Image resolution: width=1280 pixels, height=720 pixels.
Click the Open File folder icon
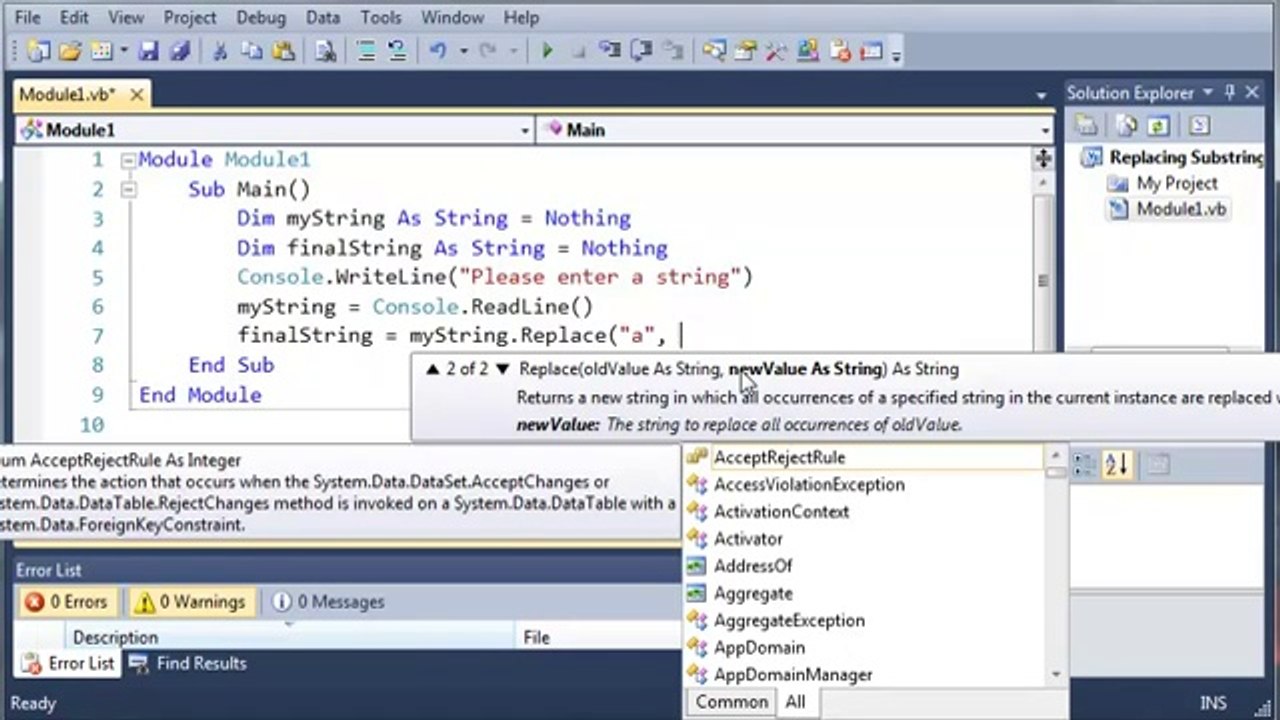click(70, 51)
